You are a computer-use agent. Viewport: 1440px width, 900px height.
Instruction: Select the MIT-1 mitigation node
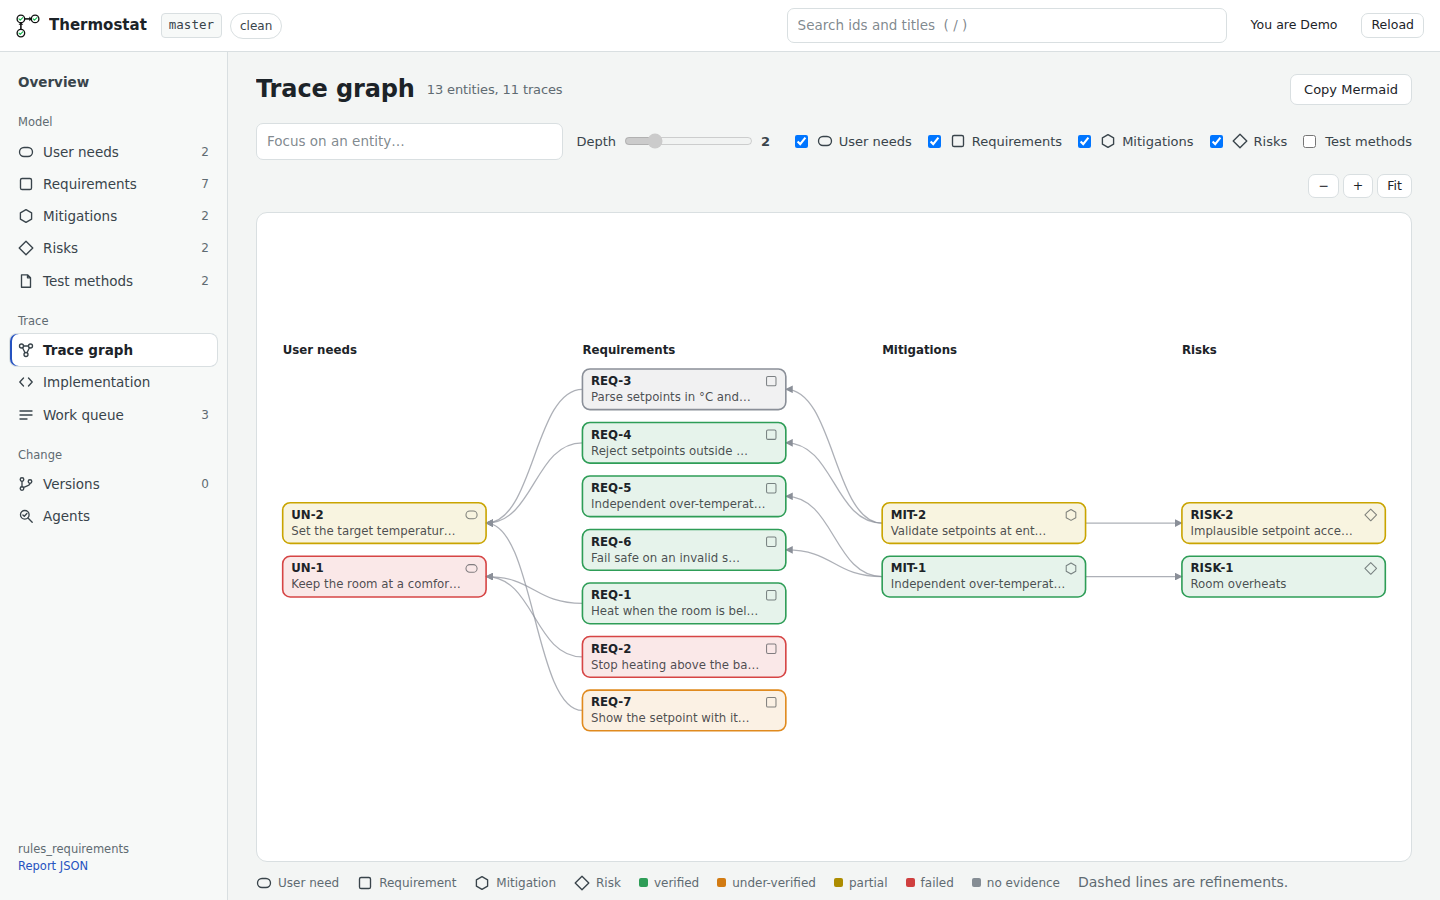tap(984, 577)
